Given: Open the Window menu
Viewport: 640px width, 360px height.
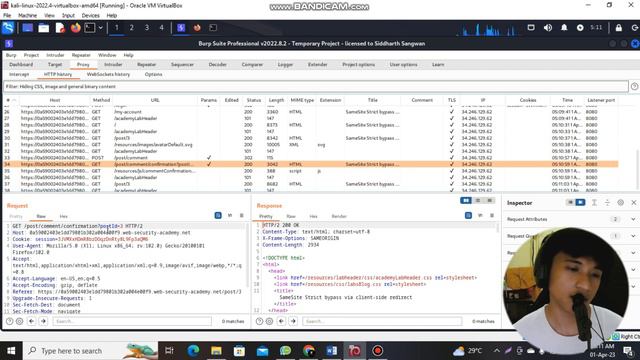Looking at the screenshot, I should pyautogui.click(x=107, y=55).
